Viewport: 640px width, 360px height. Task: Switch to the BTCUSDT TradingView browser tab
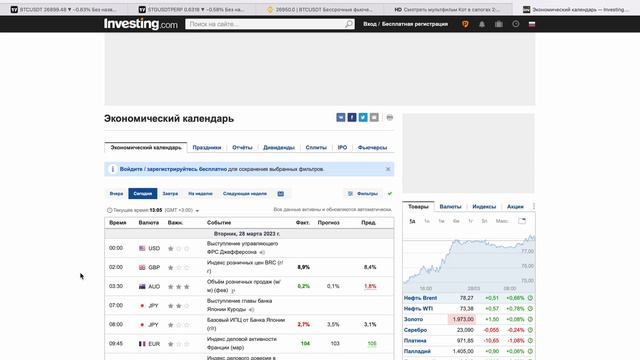pos(63,9)
